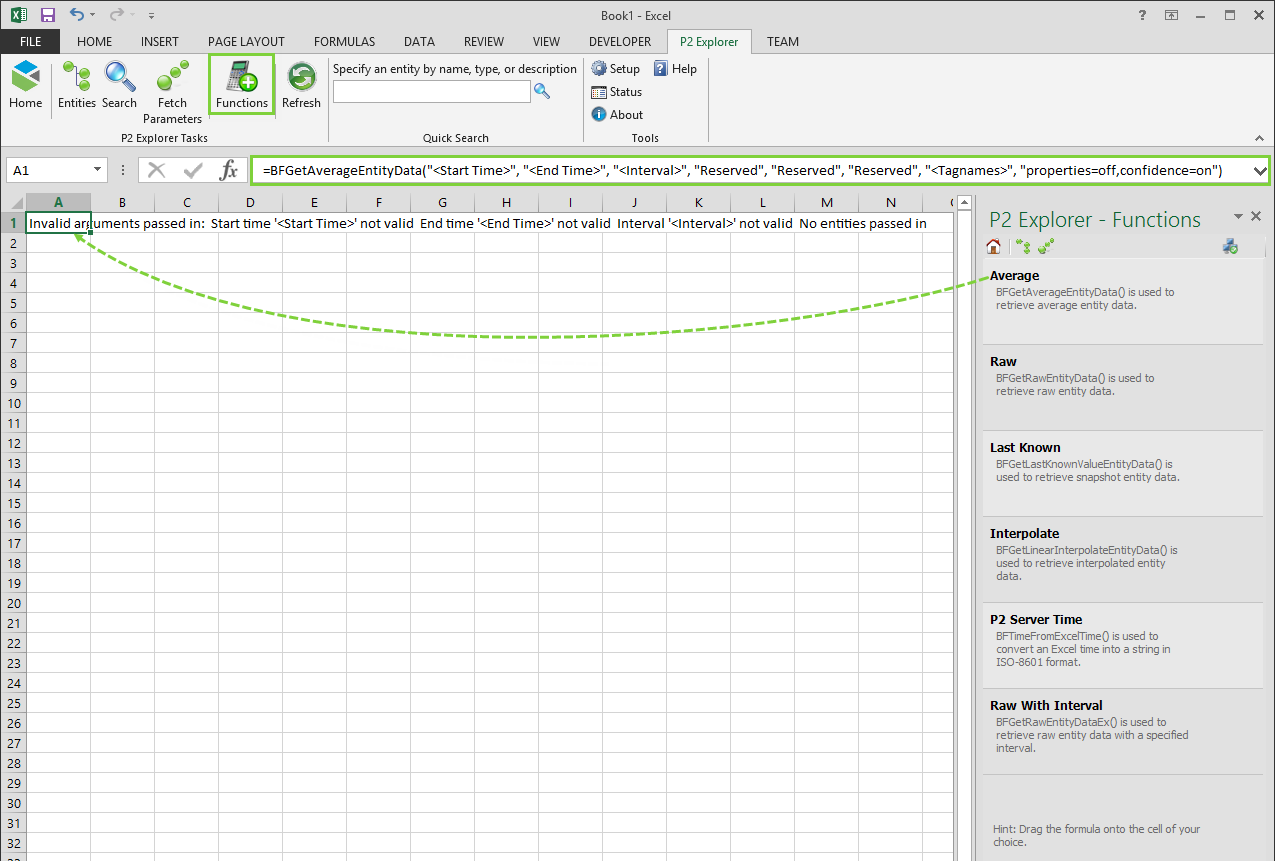Open the Search tool in P2 Explorer Tasks
1275x861 pixels.
119,84
